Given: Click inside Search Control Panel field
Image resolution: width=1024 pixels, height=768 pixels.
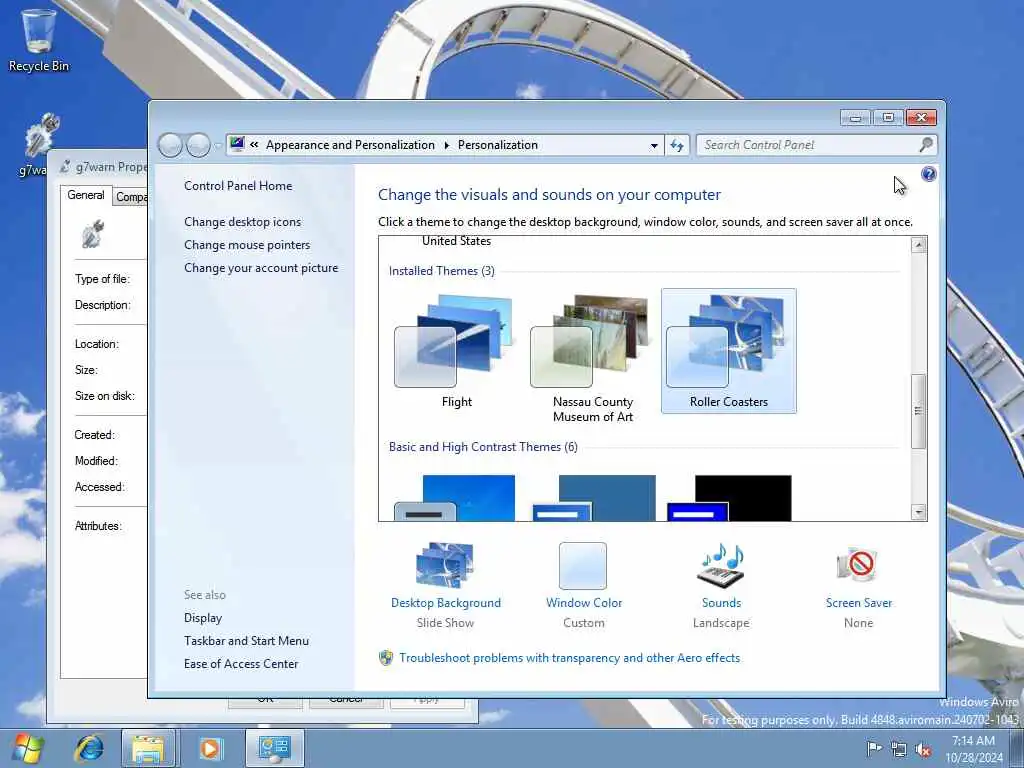Looking at the screenshot, I should pyautogui.click(x=808, y=145).
